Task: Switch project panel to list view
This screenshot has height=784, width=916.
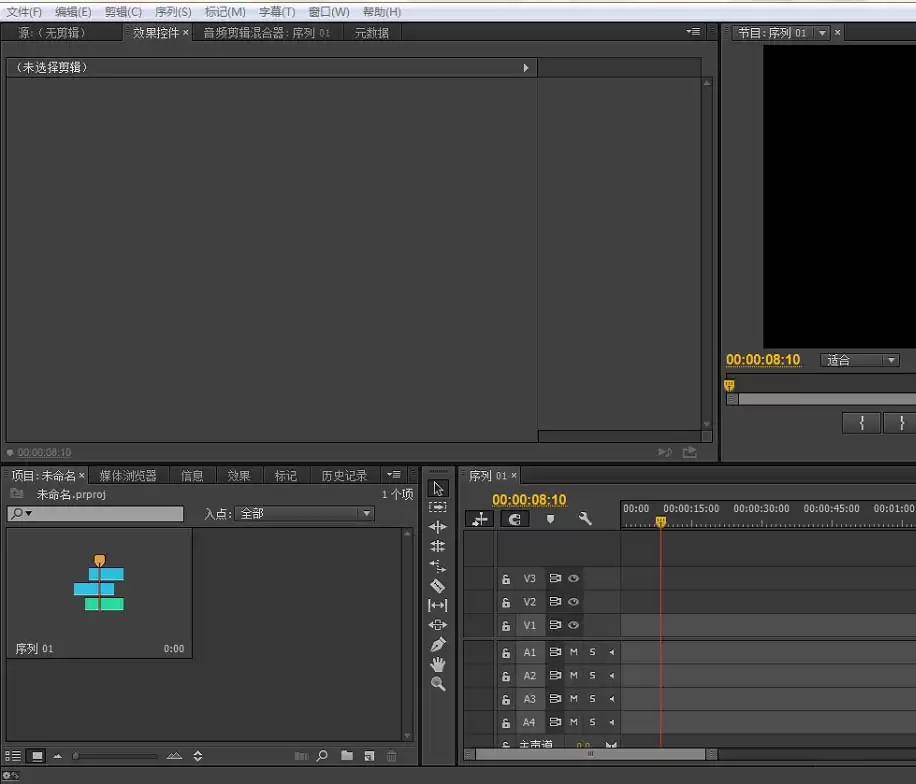Action: click(13, 756)
